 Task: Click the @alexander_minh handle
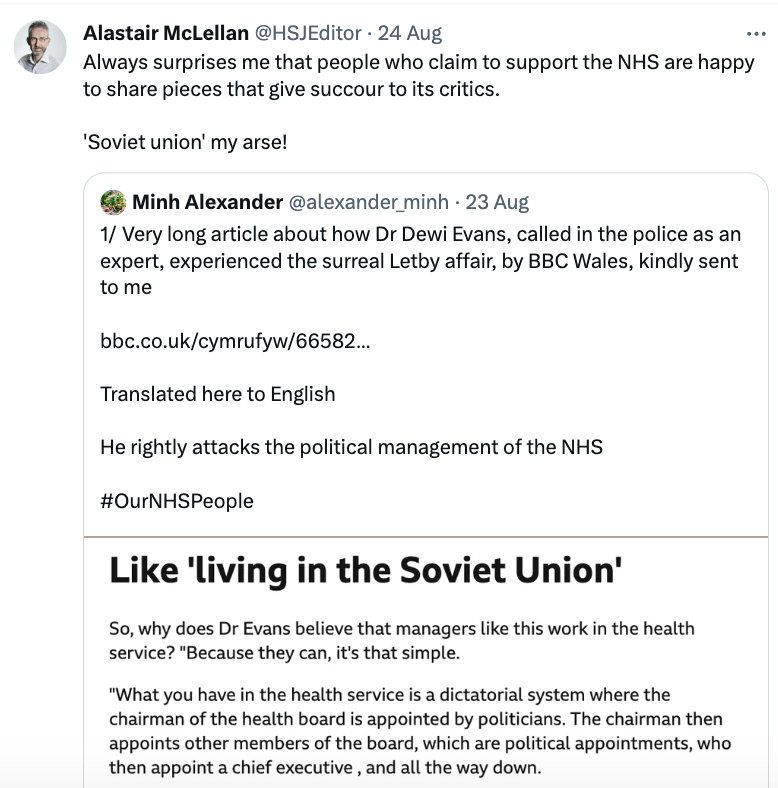[x=368, y=202]
